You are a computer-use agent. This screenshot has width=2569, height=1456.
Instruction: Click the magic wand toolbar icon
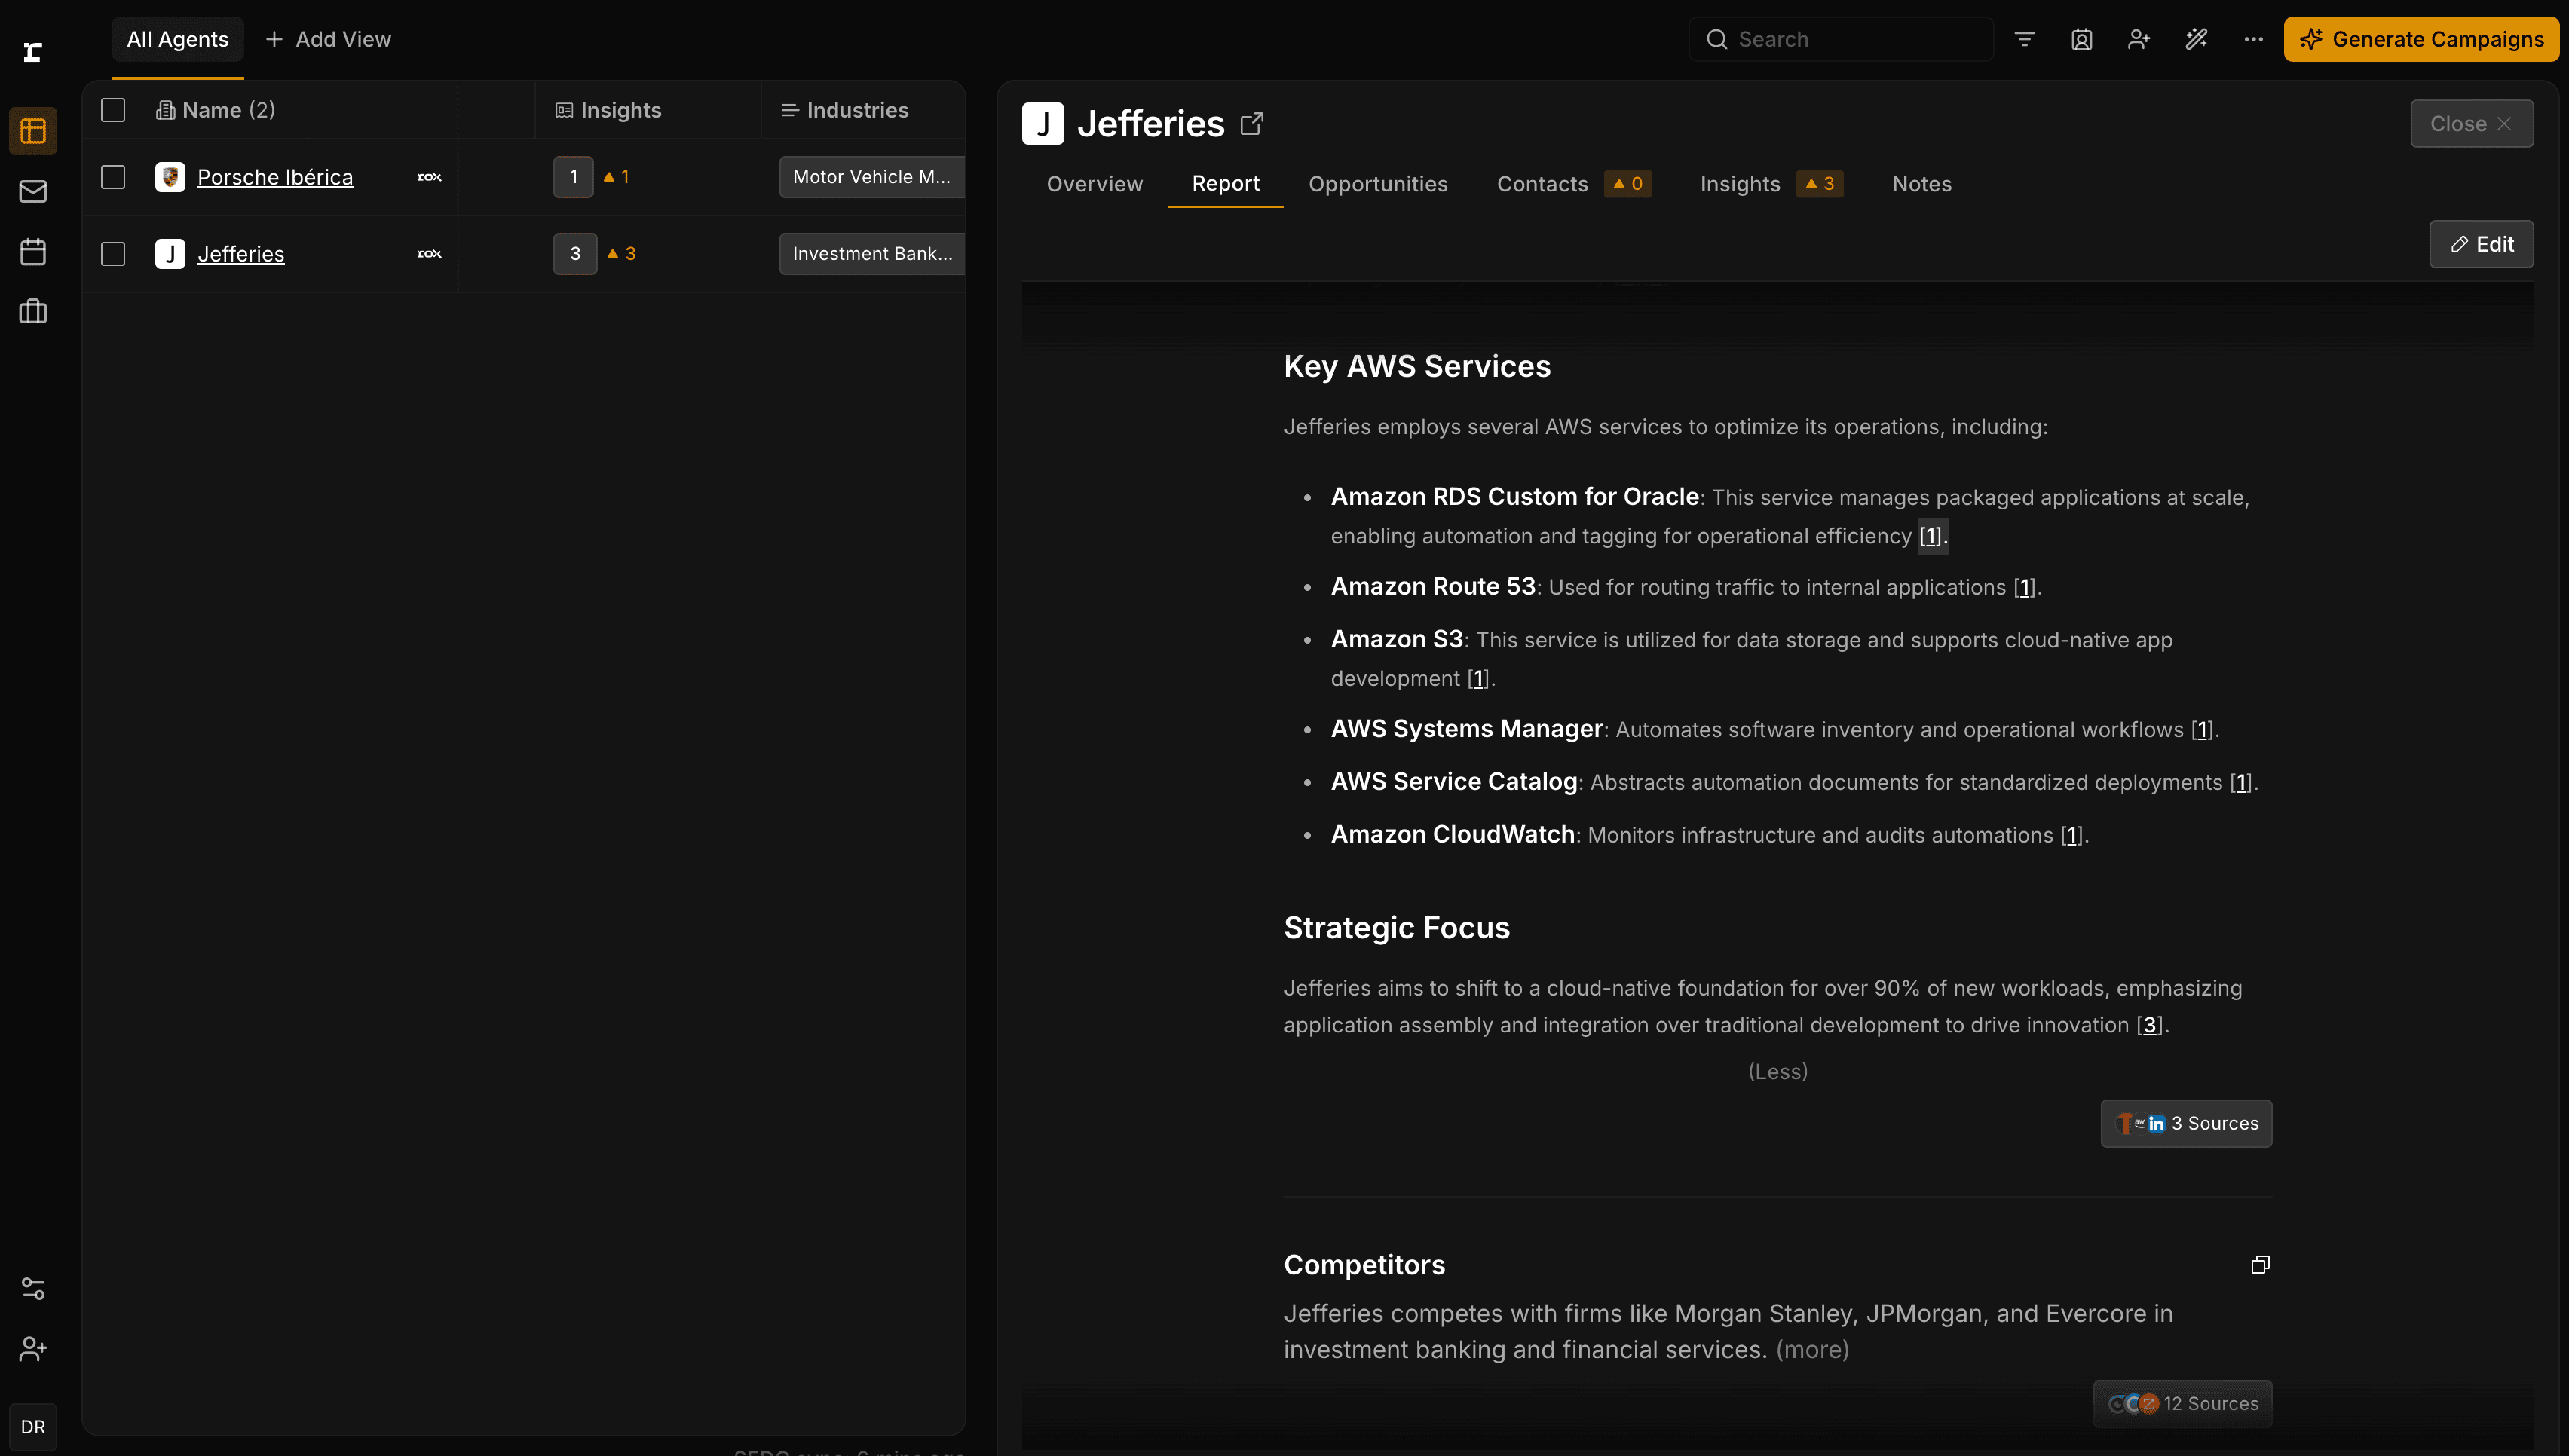point(2196,39)
